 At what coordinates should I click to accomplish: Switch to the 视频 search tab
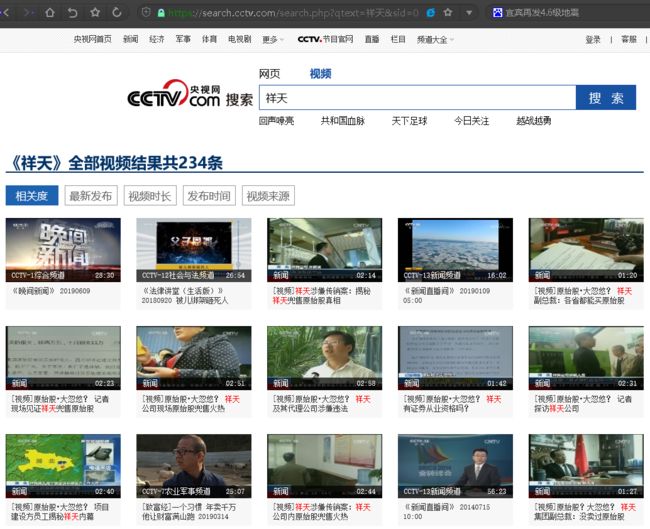pos(320,74)
